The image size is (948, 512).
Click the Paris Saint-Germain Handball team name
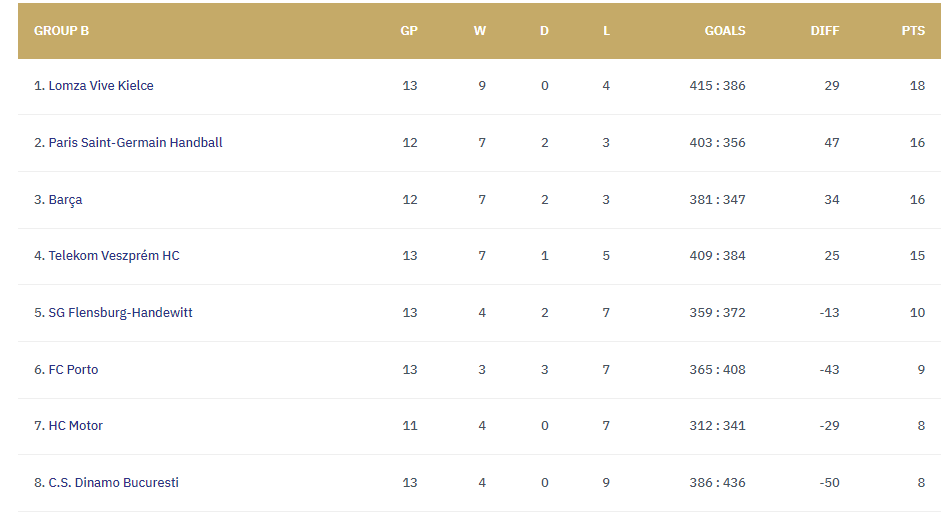[135, 143]
